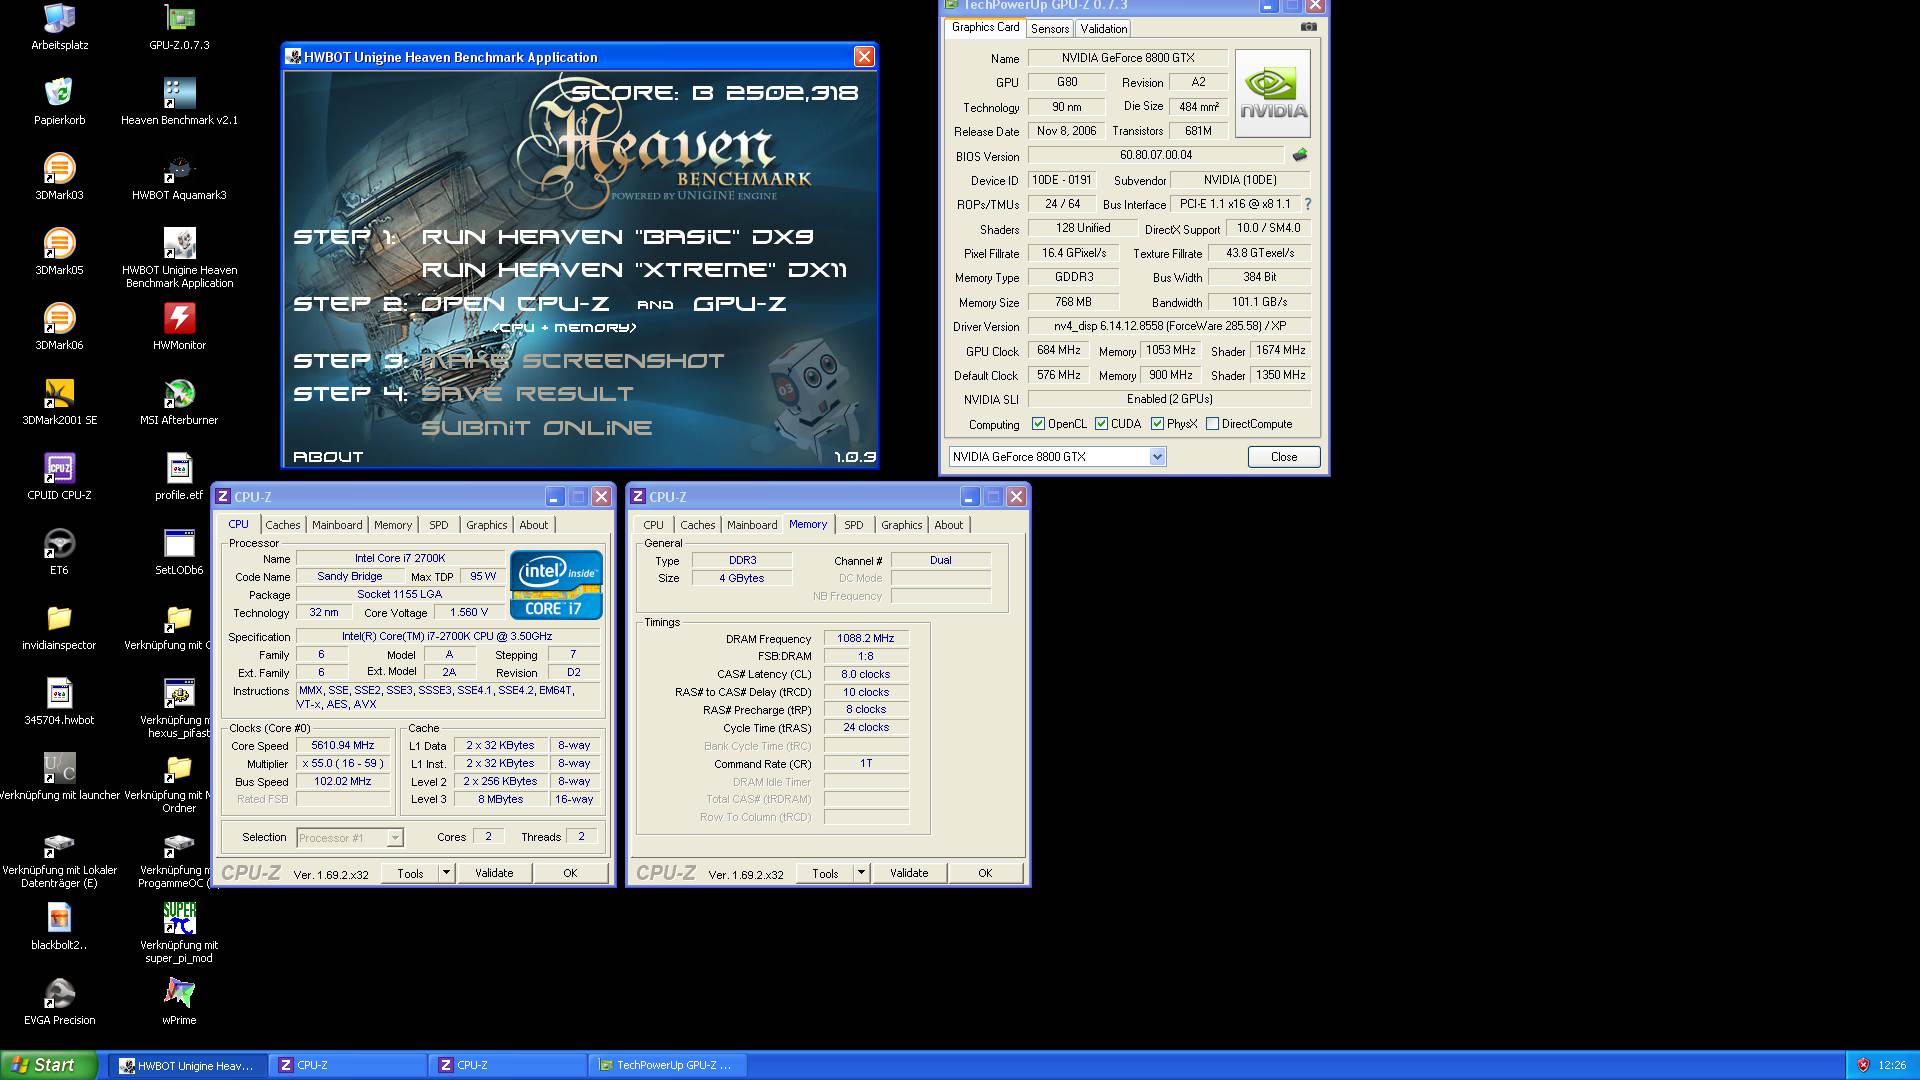The height and width of the screenshot is (1080, 1920).
Task: Switch to HWBOT Unigine Heaven taskbar item
Action: [186, 1066]
